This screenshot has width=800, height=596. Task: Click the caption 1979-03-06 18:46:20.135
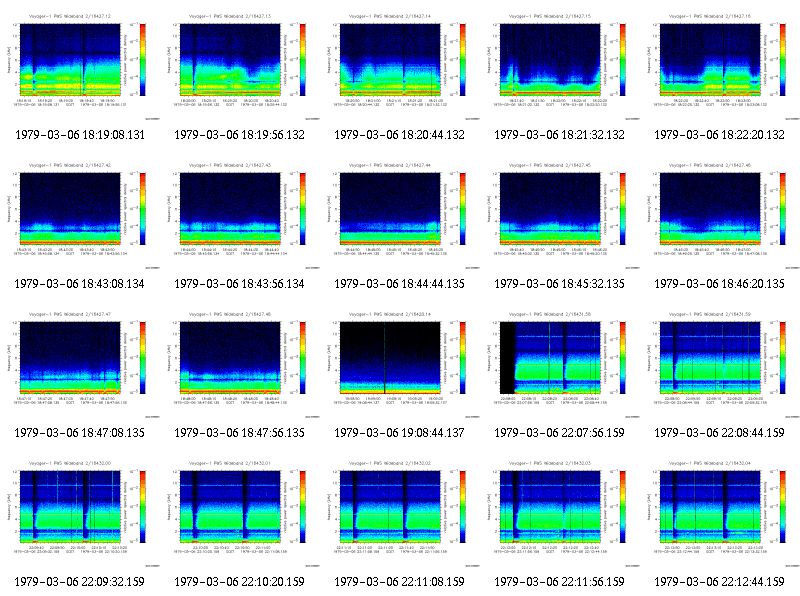(719, 284)
